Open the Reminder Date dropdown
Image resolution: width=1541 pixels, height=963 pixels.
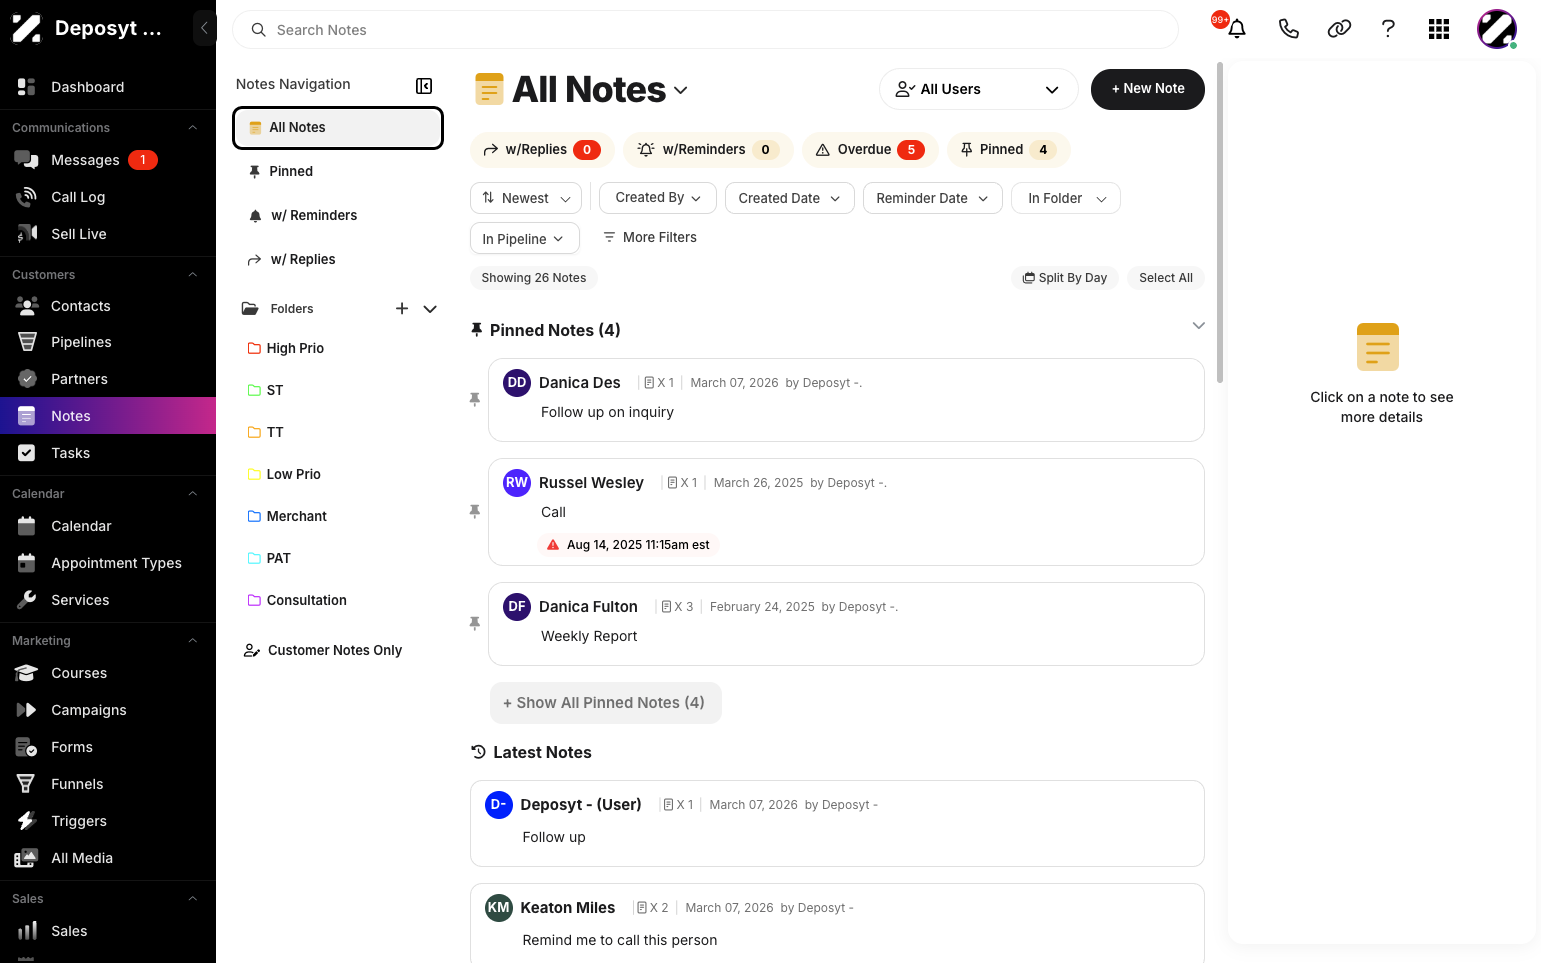[x=932, y=198]
